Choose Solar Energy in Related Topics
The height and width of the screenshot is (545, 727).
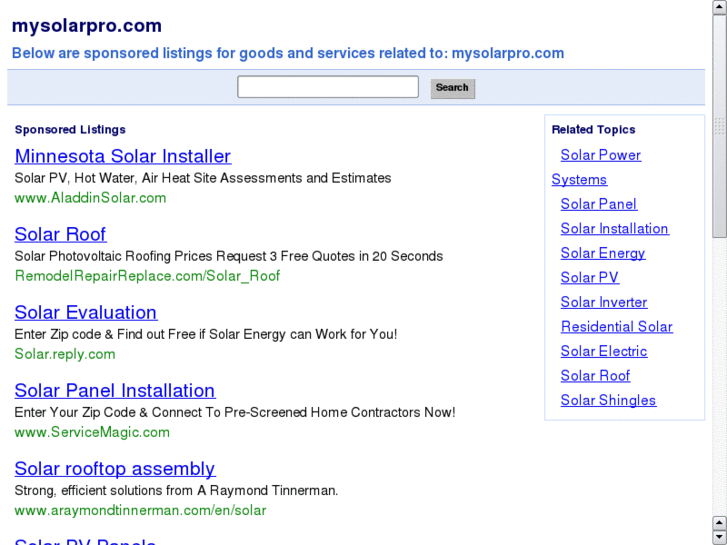coord(602,253)
